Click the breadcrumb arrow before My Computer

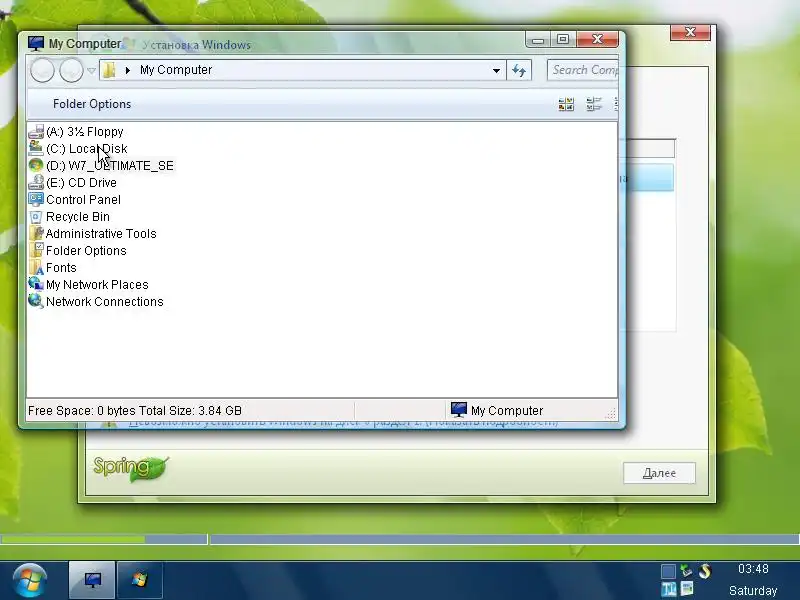128,70
